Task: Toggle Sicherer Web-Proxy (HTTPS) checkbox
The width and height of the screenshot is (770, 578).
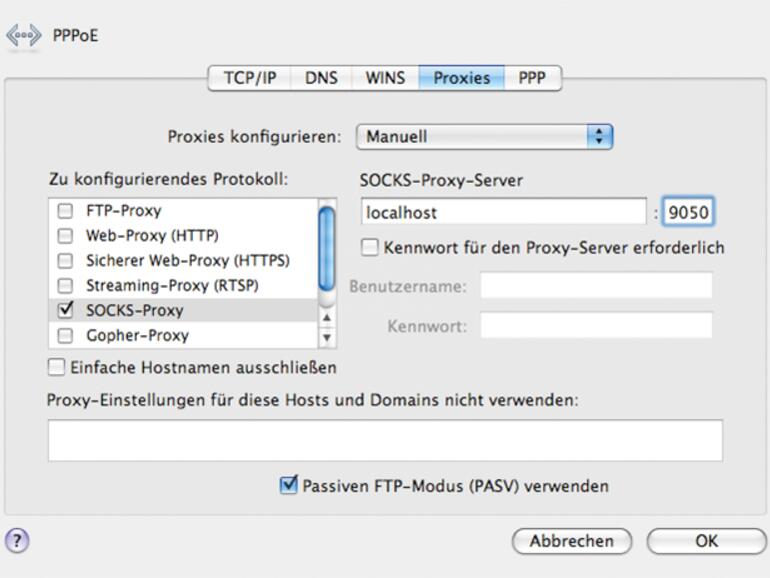Action: click(66, 261)
